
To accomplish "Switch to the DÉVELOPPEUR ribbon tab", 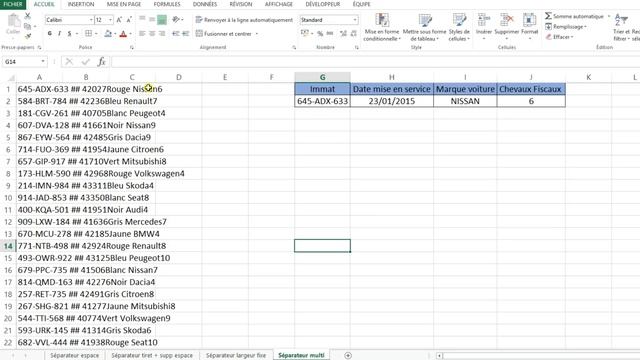I will tap(322, 4).
